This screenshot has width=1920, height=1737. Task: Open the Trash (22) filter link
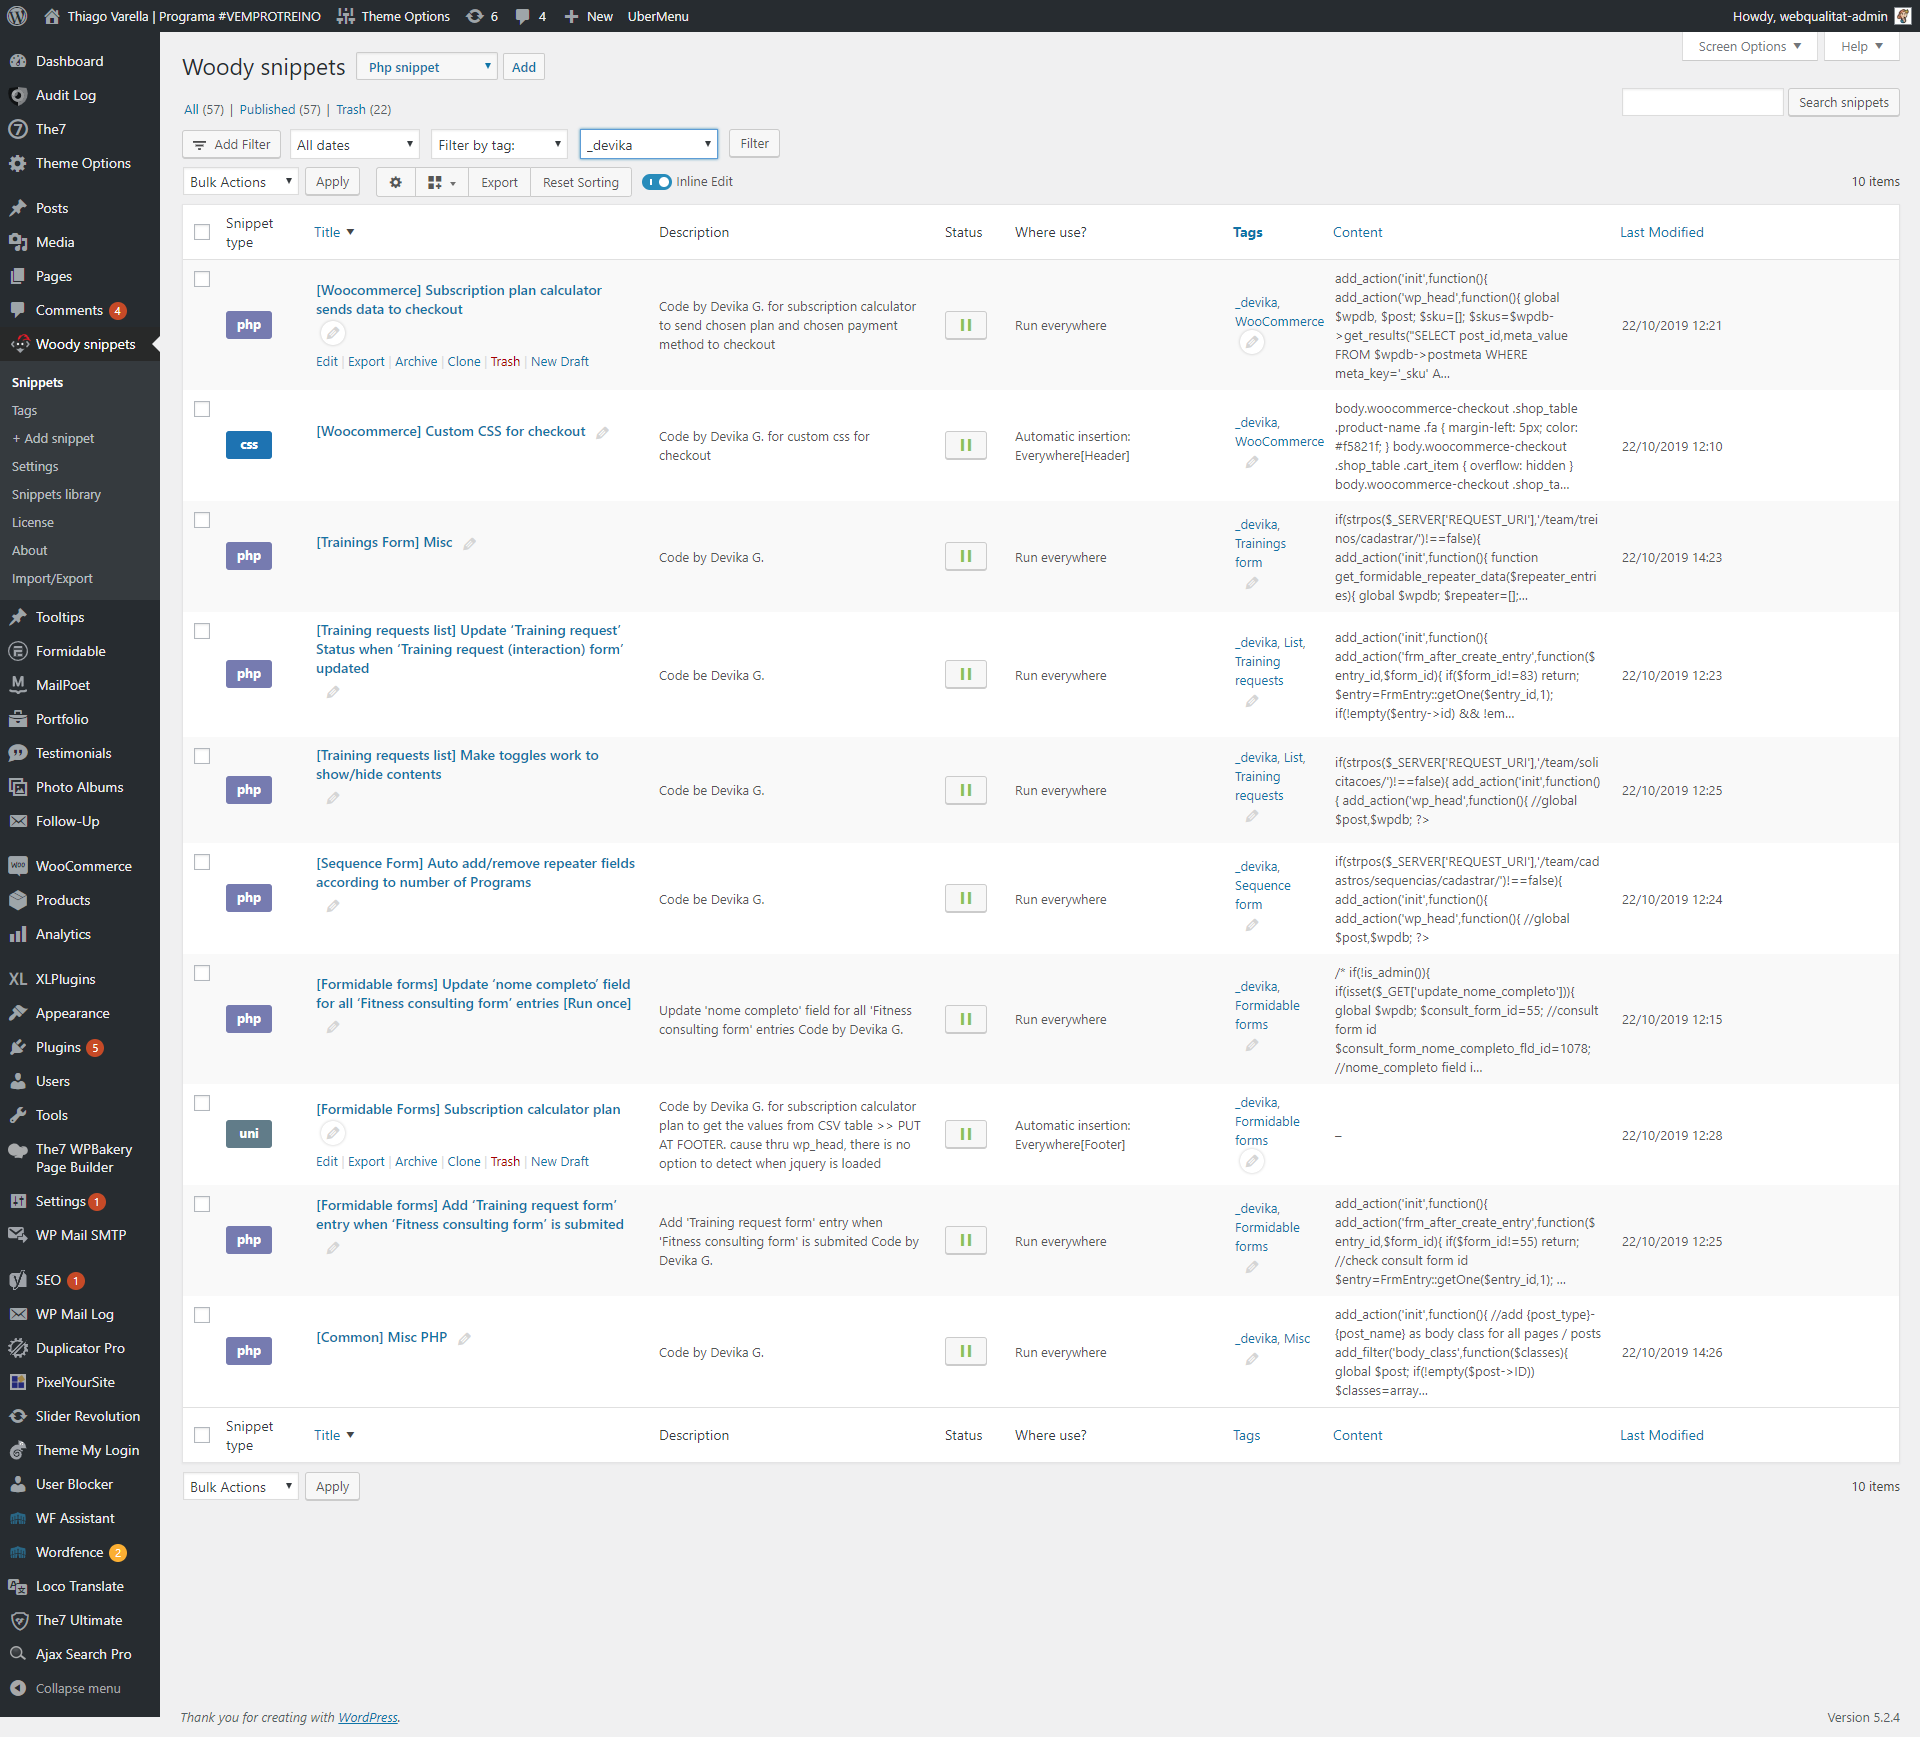[363, 109]
